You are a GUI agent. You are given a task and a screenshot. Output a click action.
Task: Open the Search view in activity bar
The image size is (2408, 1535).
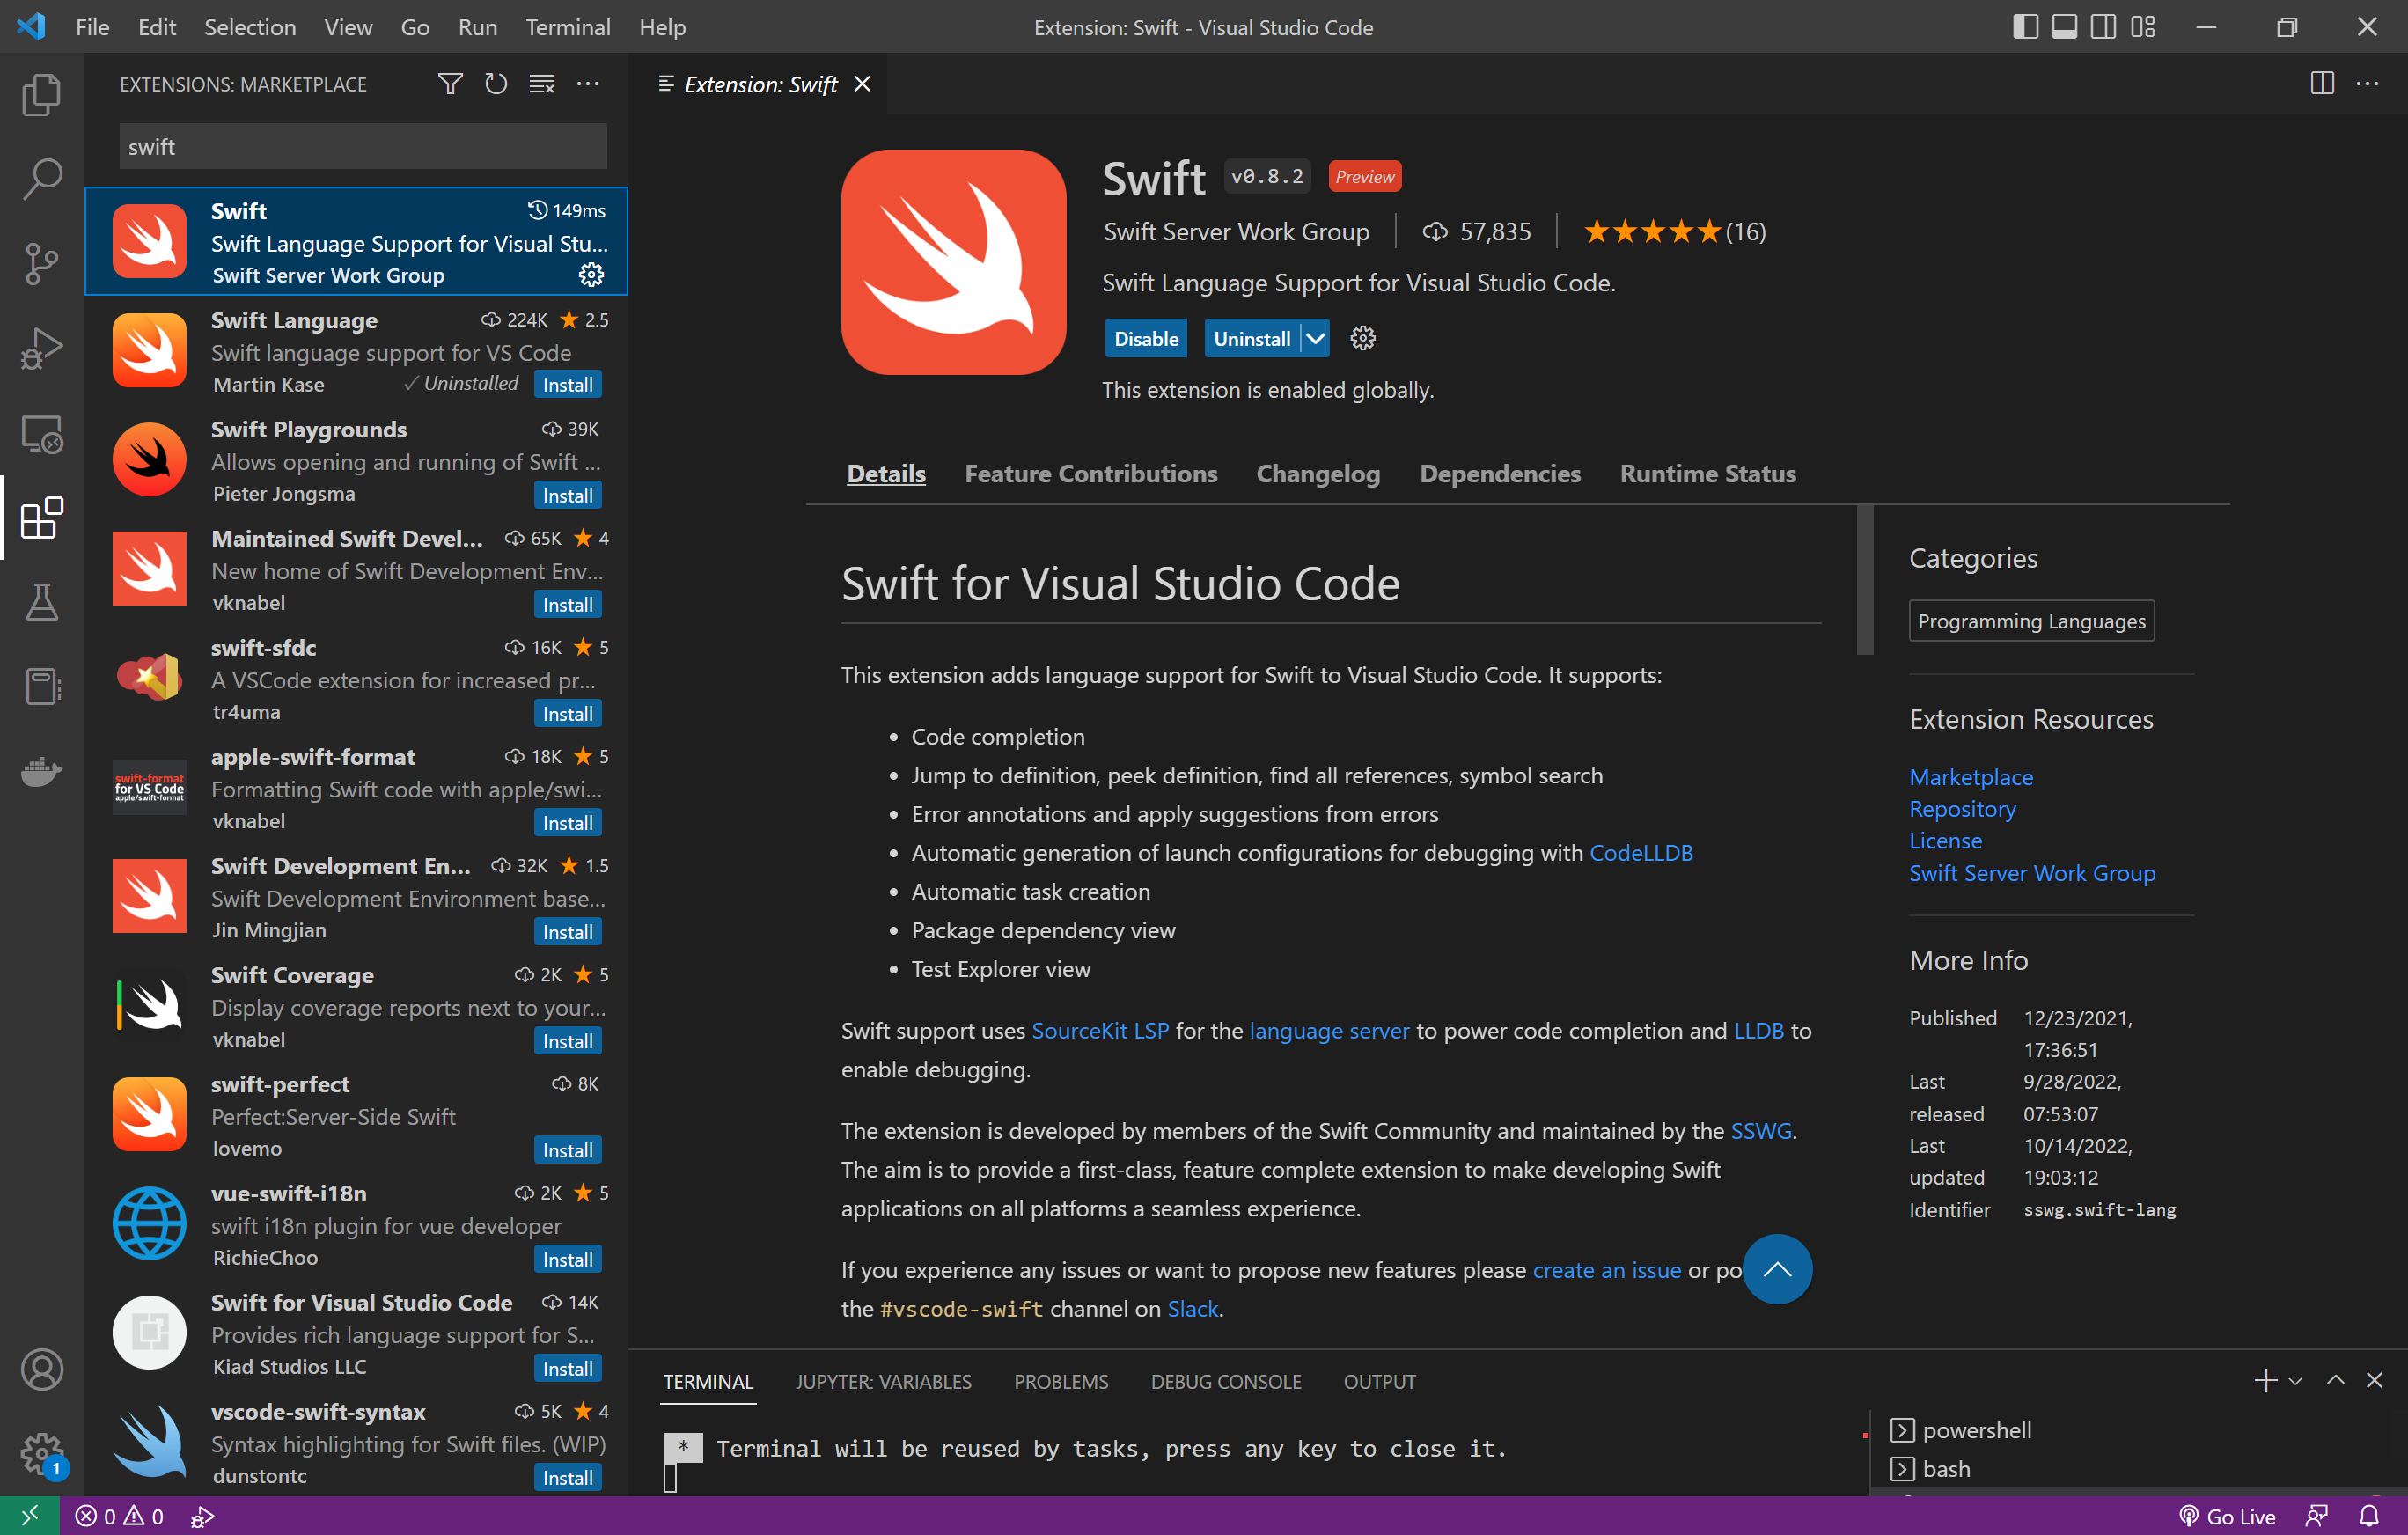[x=41, y=178]
